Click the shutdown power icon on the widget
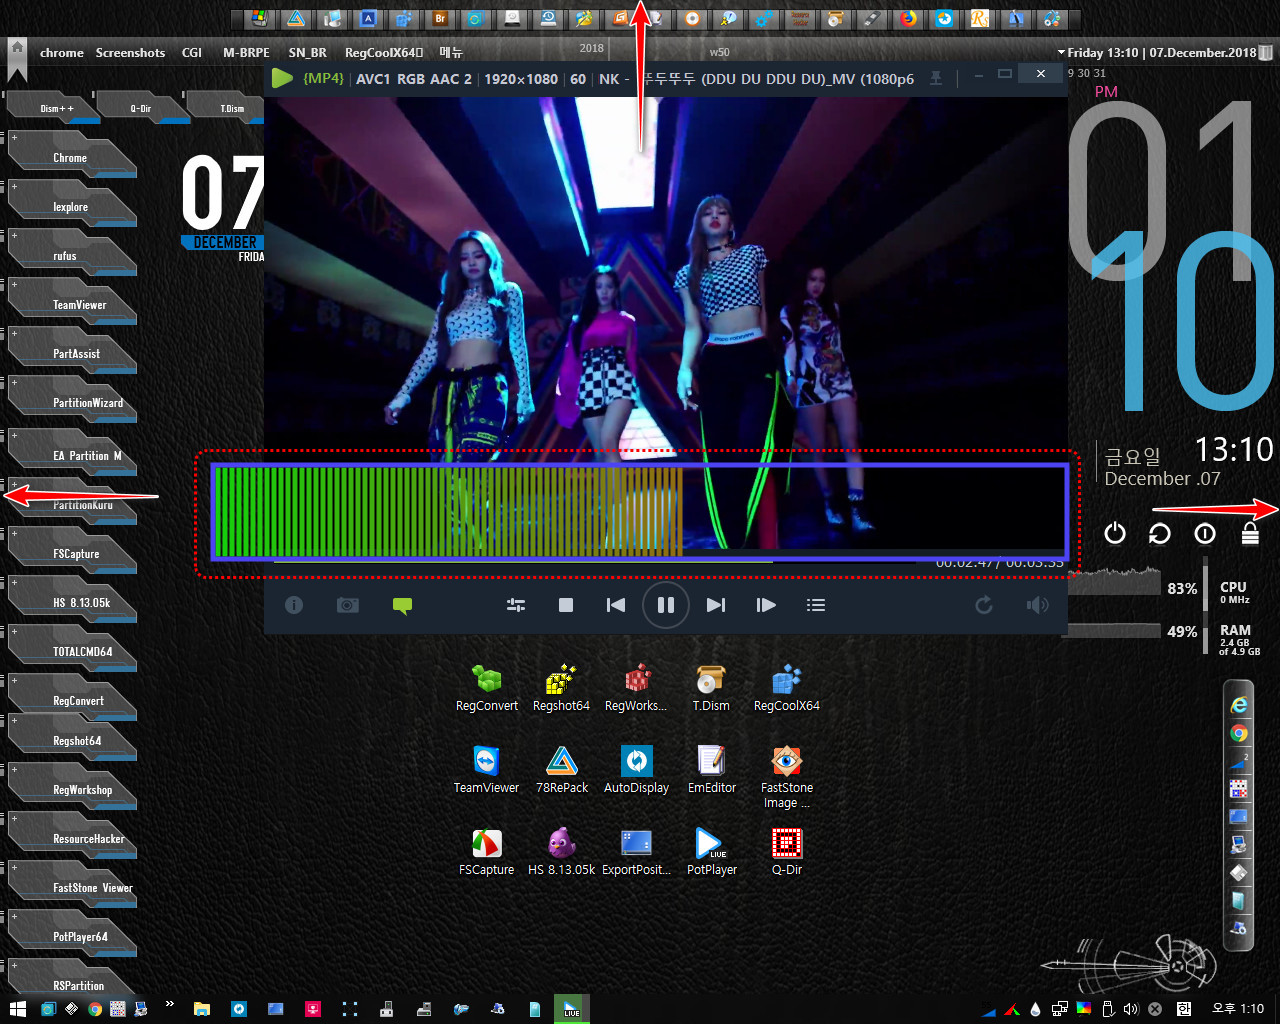 pos(1115,533)
